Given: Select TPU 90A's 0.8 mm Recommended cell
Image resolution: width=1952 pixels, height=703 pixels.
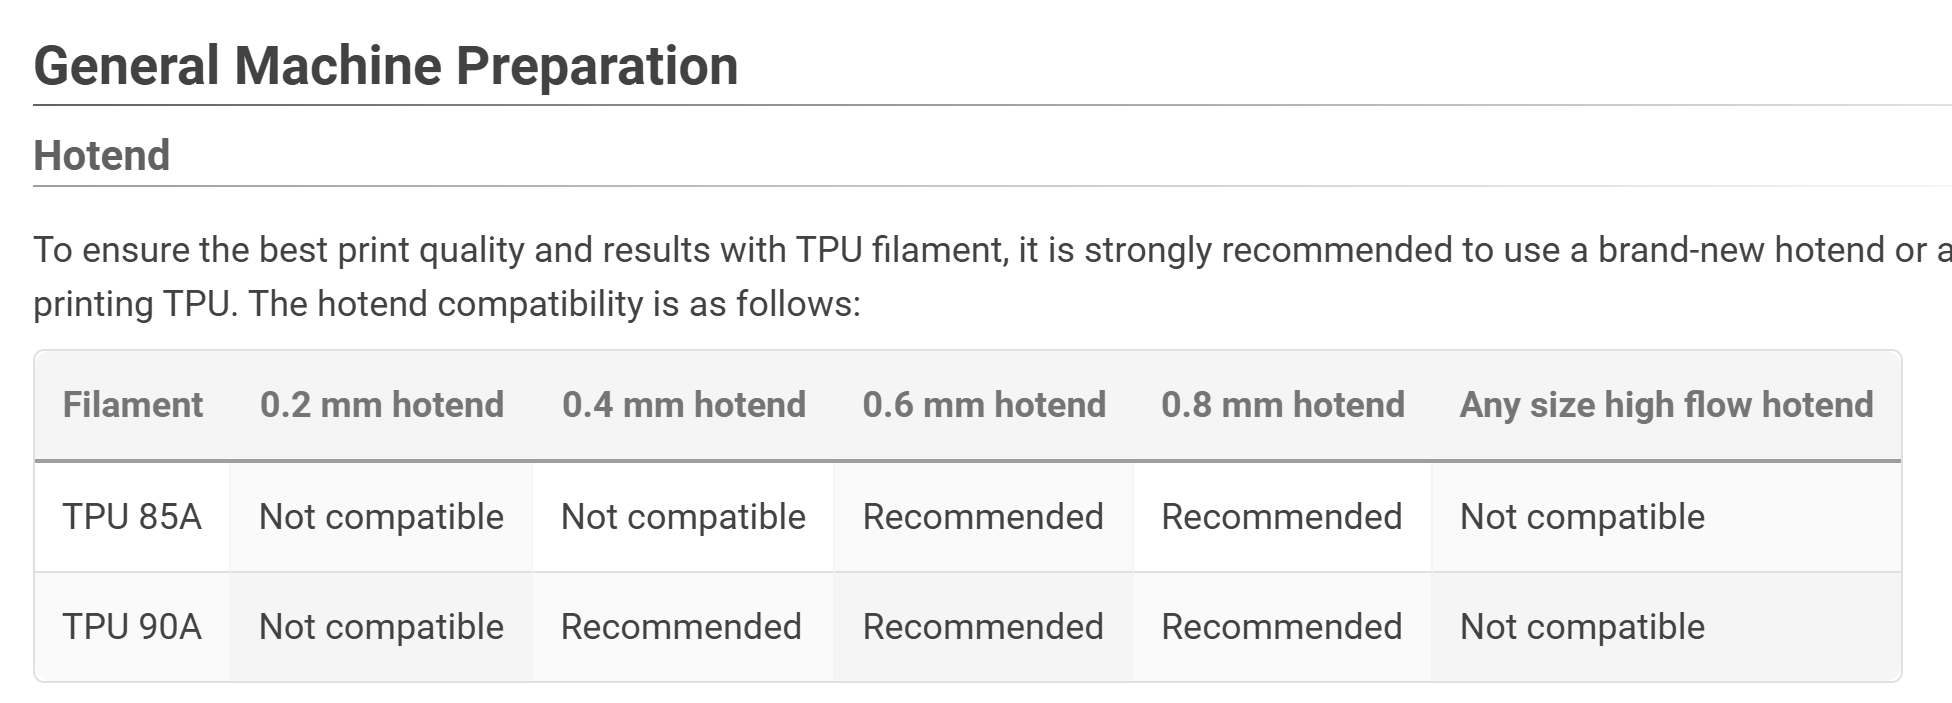Looking at the screenshot, I should (x=1282, y=627).
